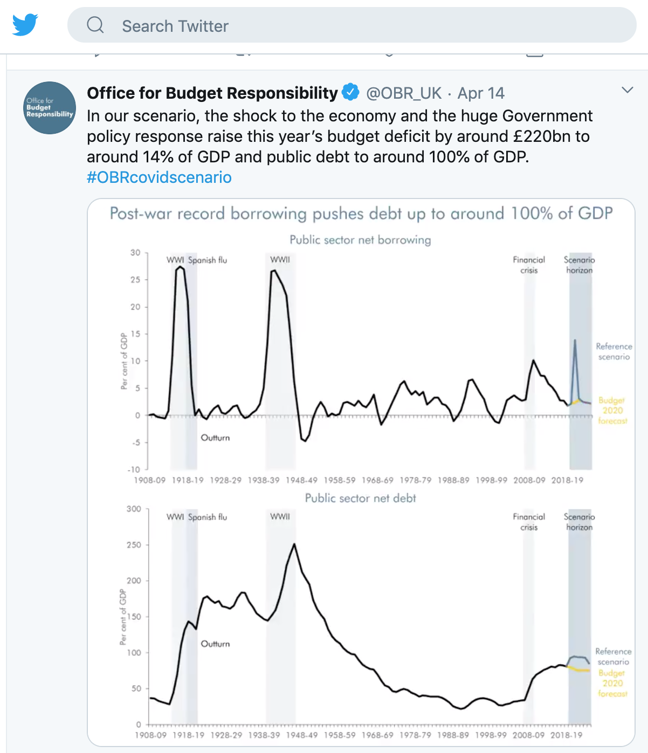Click the Spanish flu label in the net debt chart
Image resolution: width=648 pixels, height=753 pixels.
(208, 517)
